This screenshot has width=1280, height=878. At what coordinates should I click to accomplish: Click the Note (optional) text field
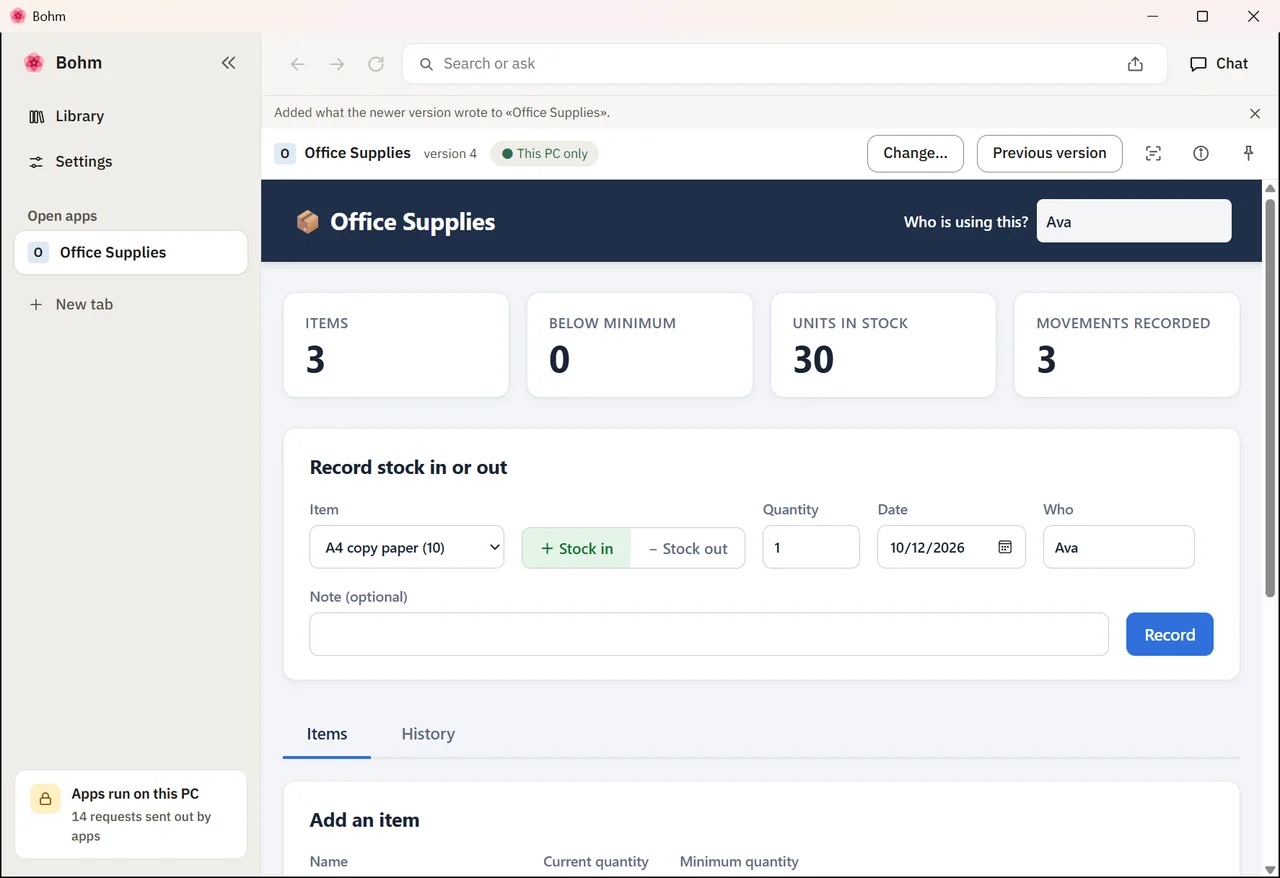(x=709, y=635)
